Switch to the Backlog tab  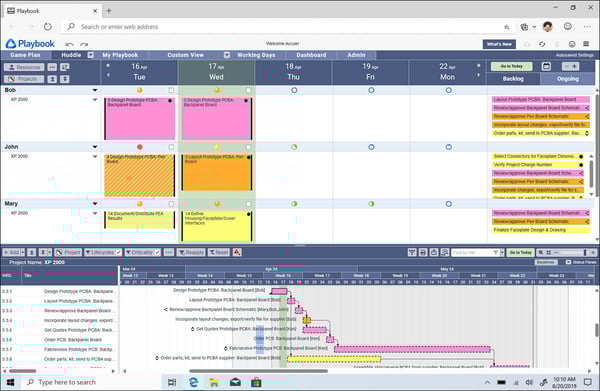click(513, 79)
